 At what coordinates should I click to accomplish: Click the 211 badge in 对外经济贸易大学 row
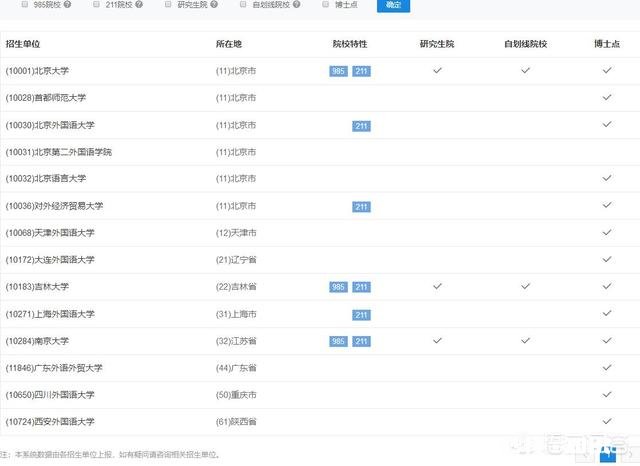pos(361,207)
